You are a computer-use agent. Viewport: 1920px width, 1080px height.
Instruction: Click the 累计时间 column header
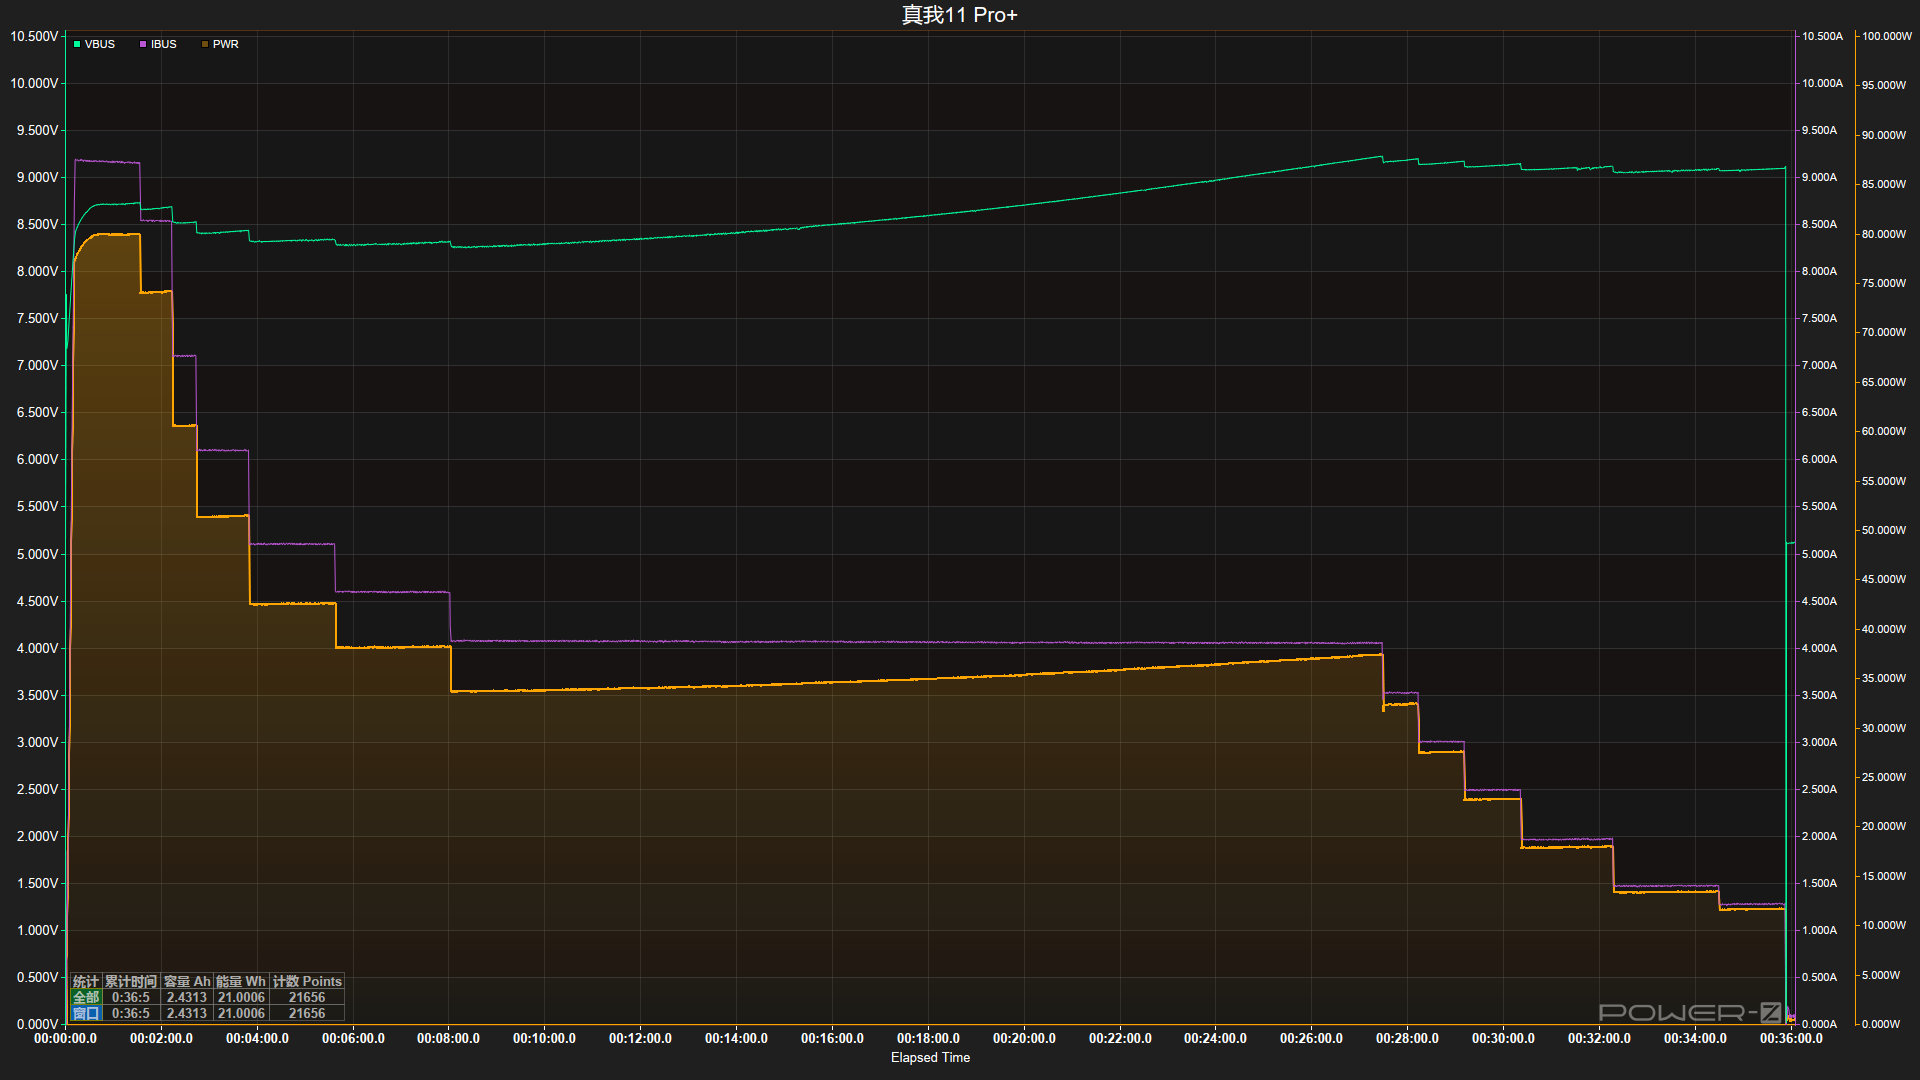(x=131, y=981)
